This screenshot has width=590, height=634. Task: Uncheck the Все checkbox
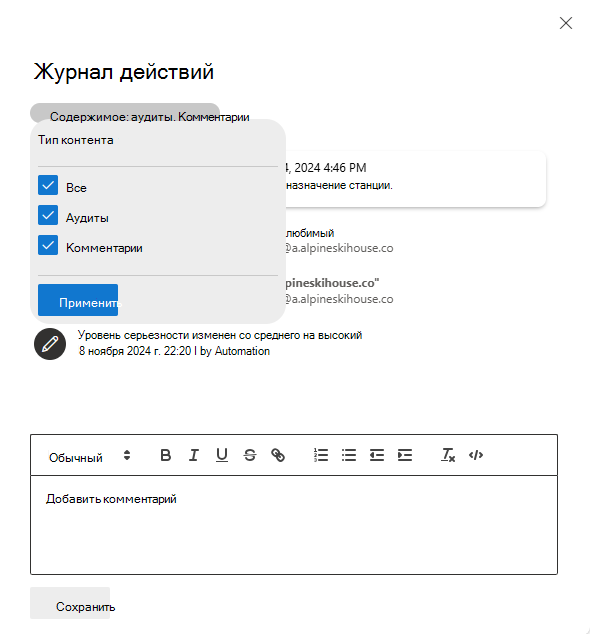[48, 186]
